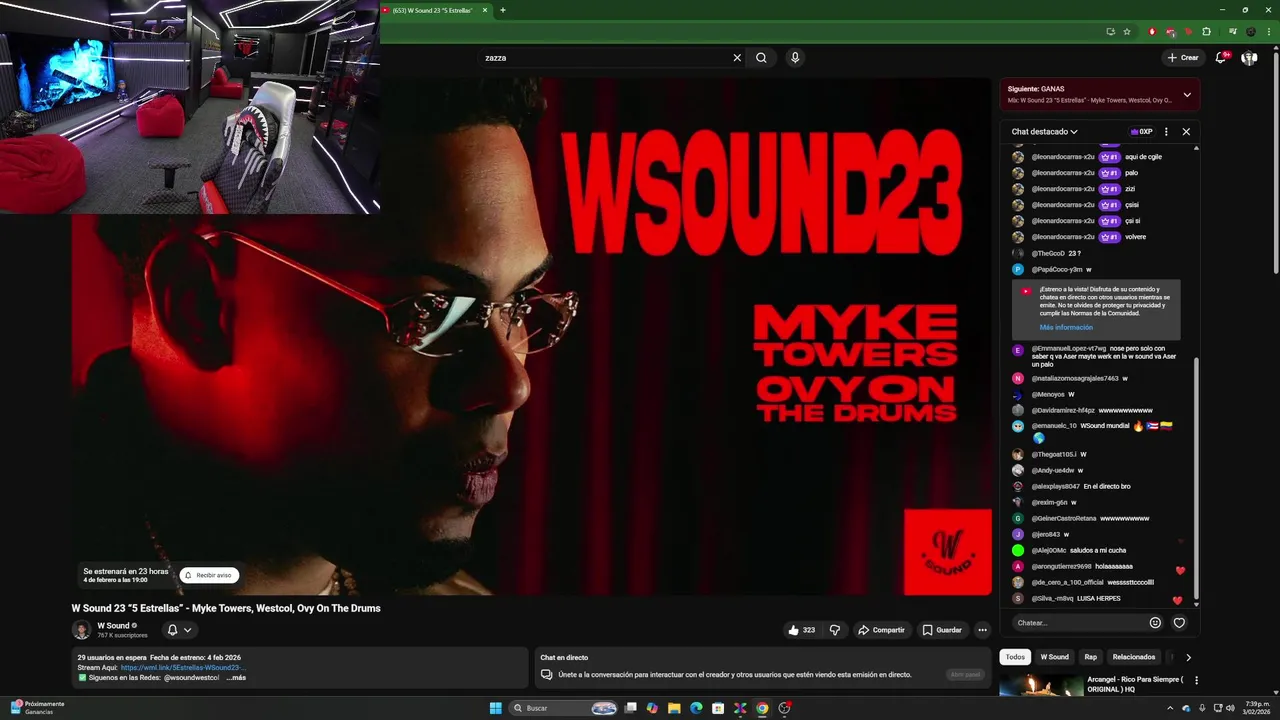Open Más información link in chat notice
Image resolution: width=1280 pixels, height=720 pixels.
coord(1066,327)
